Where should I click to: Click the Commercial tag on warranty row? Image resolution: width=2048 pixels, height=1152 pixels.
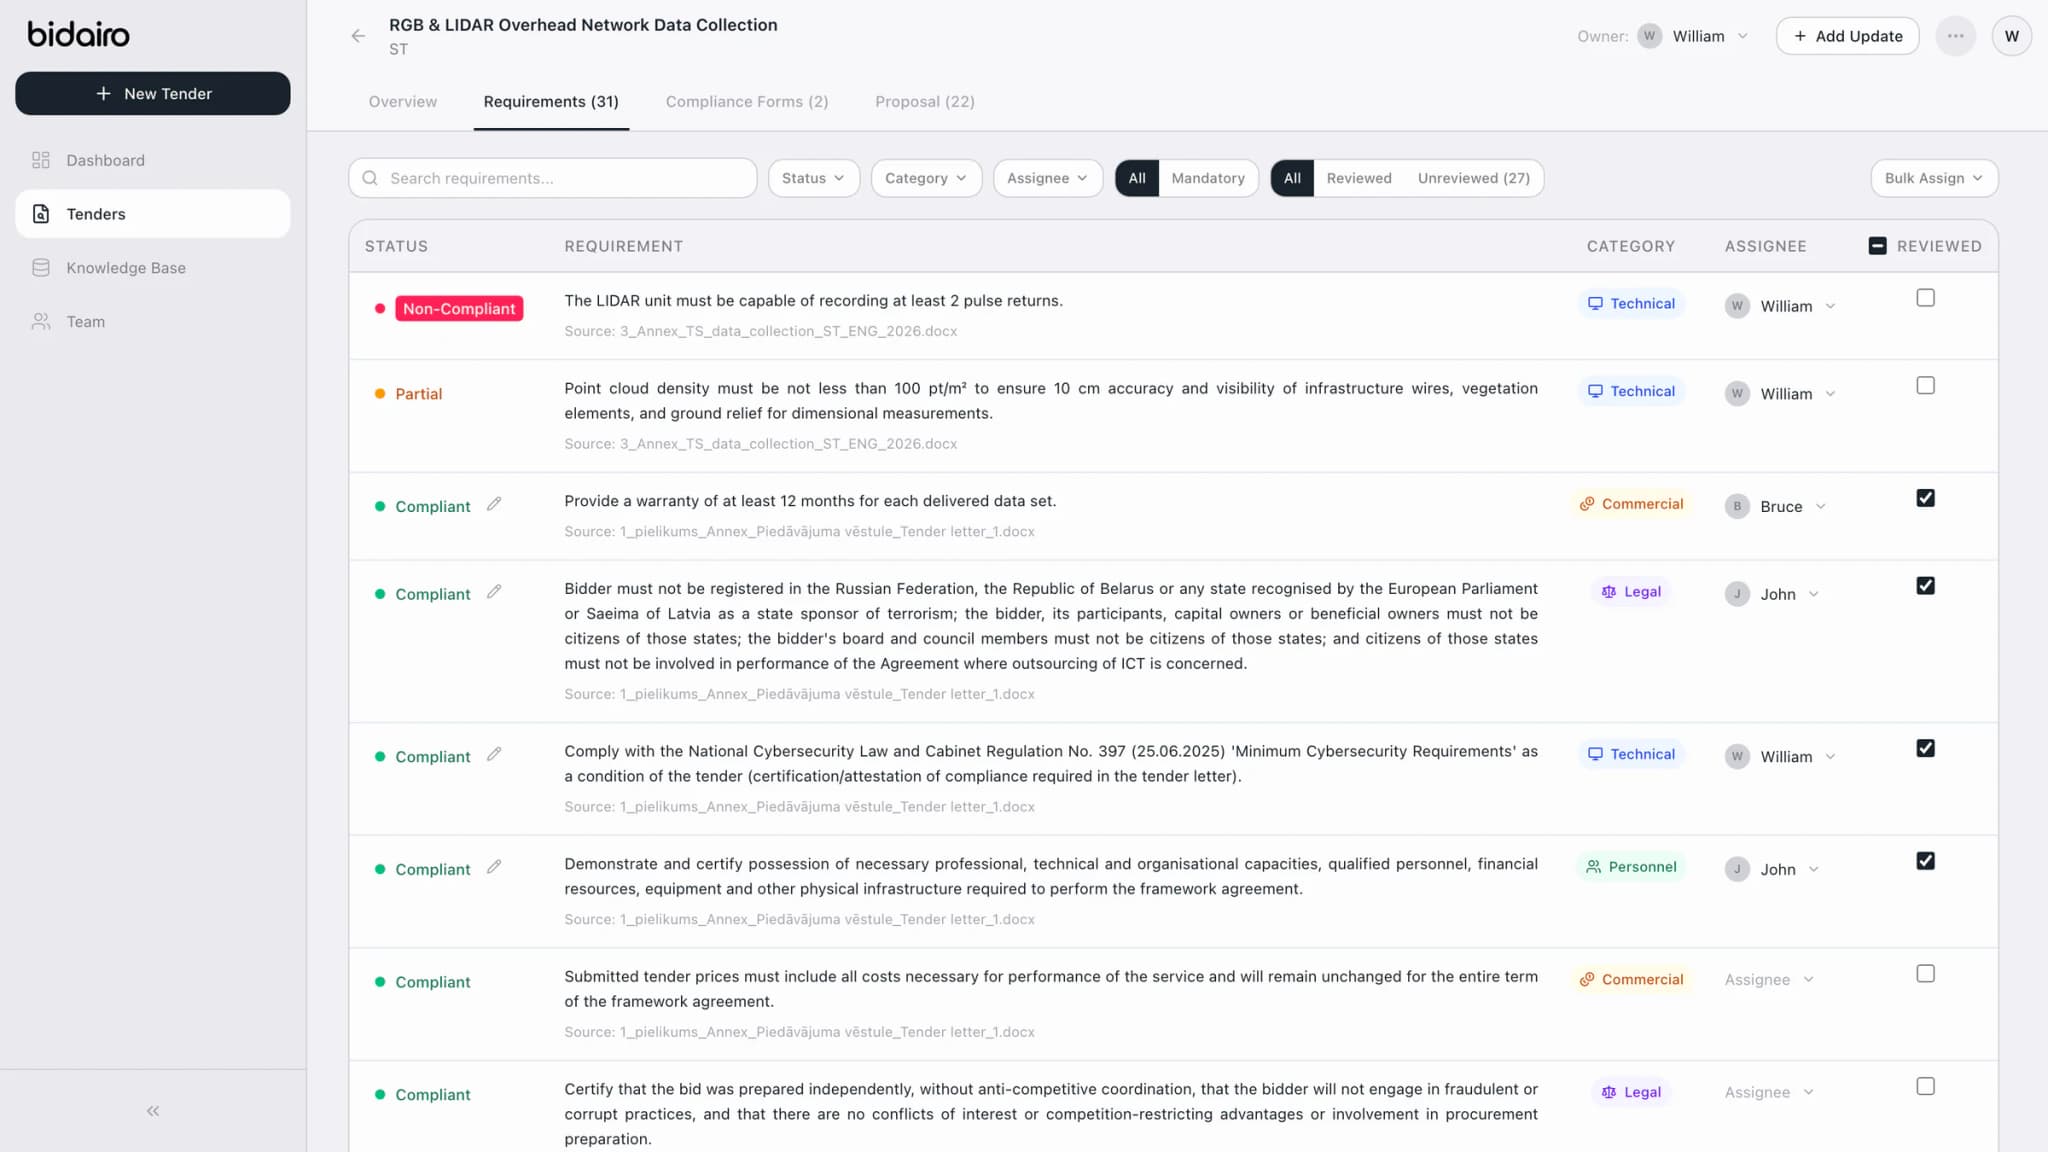pyautogui.click(x=1631, y=504)
